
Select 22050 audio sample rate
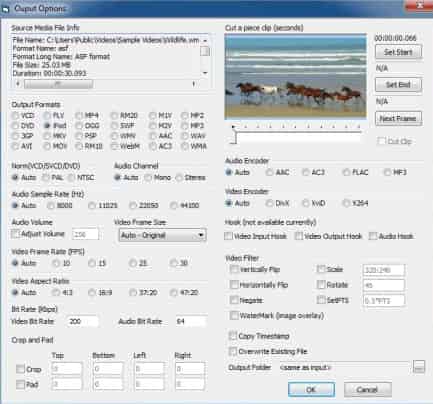(x=133, y=206)
